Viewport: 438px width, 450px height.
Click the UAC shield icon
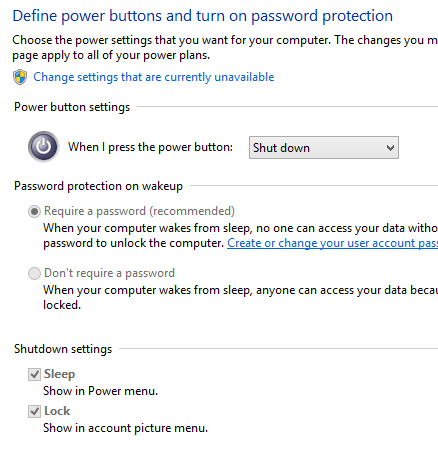[20, 77]
